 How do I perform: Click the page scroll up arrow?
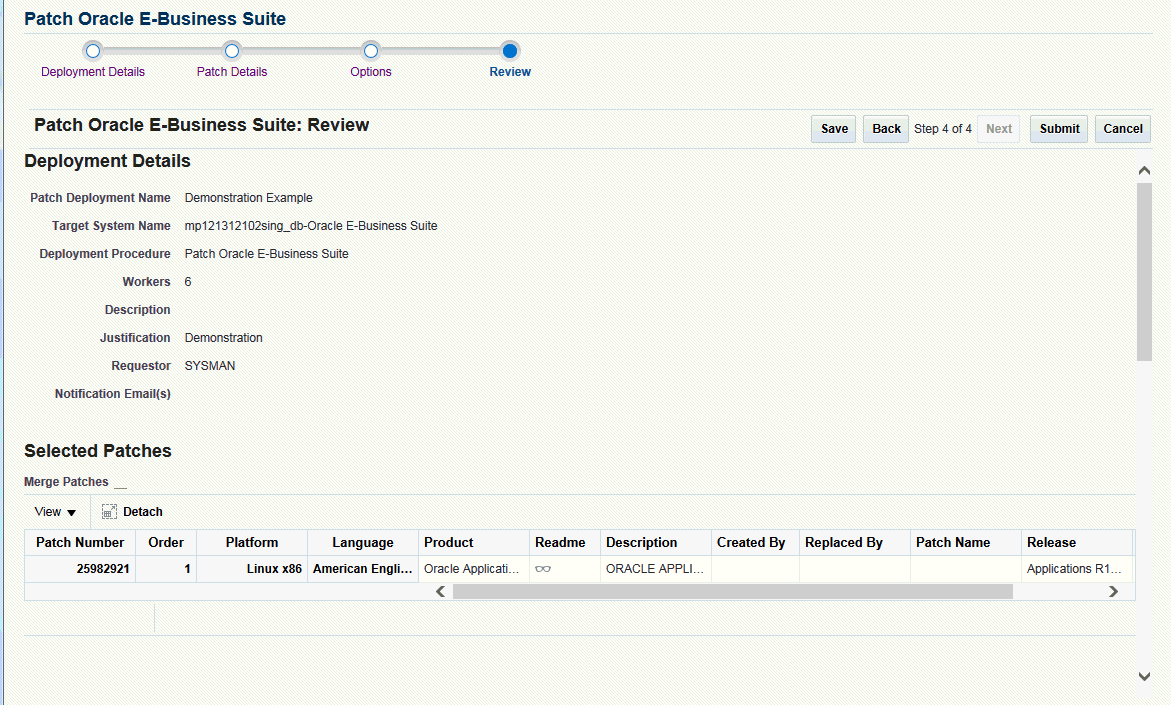point(1144,171)
